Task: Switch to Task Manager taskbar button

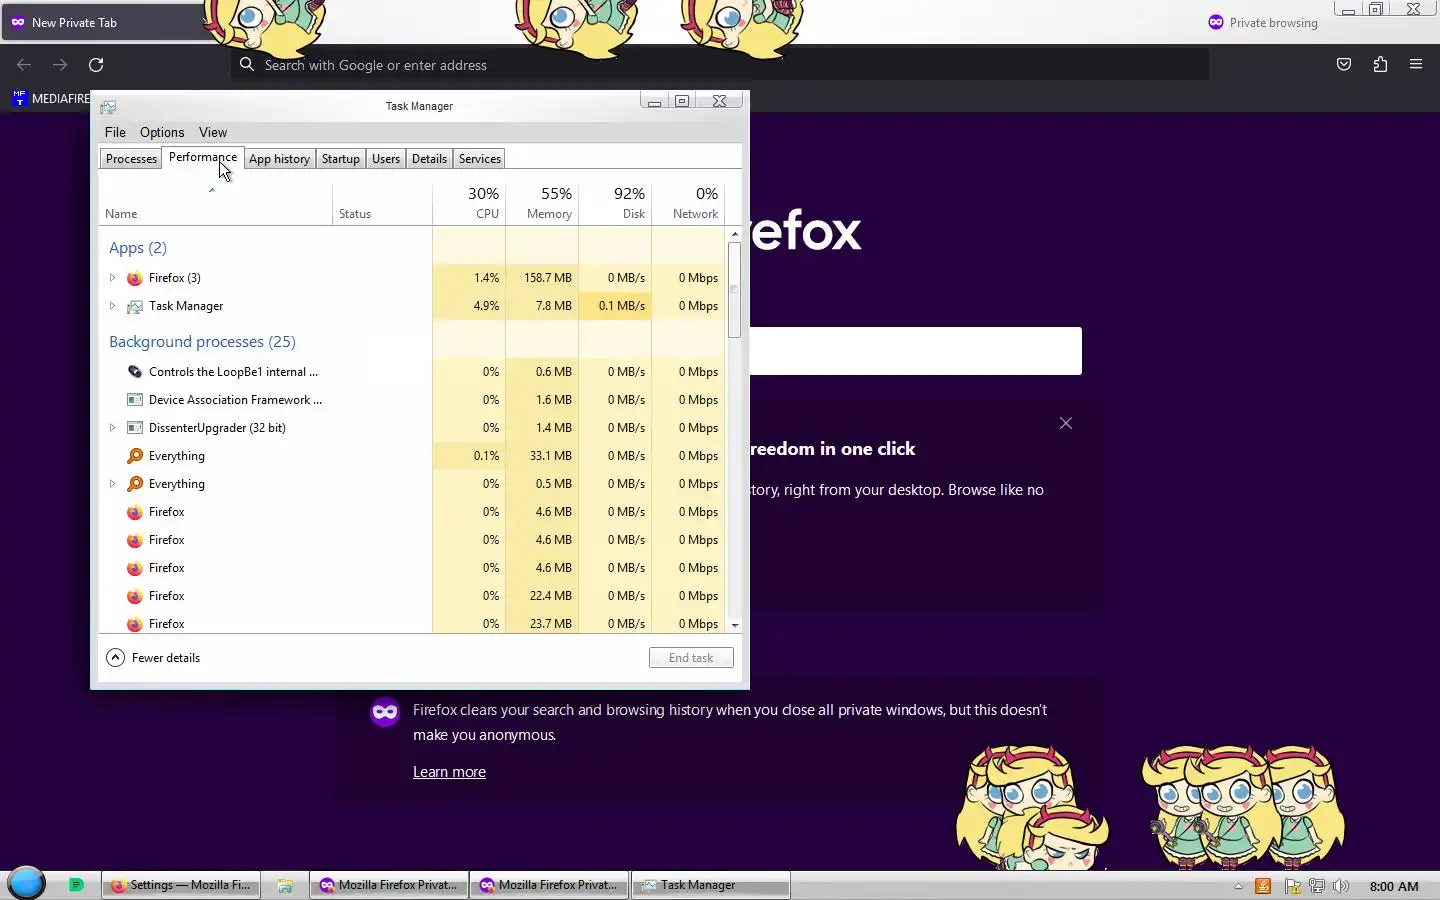Action: tap(710, 885)
